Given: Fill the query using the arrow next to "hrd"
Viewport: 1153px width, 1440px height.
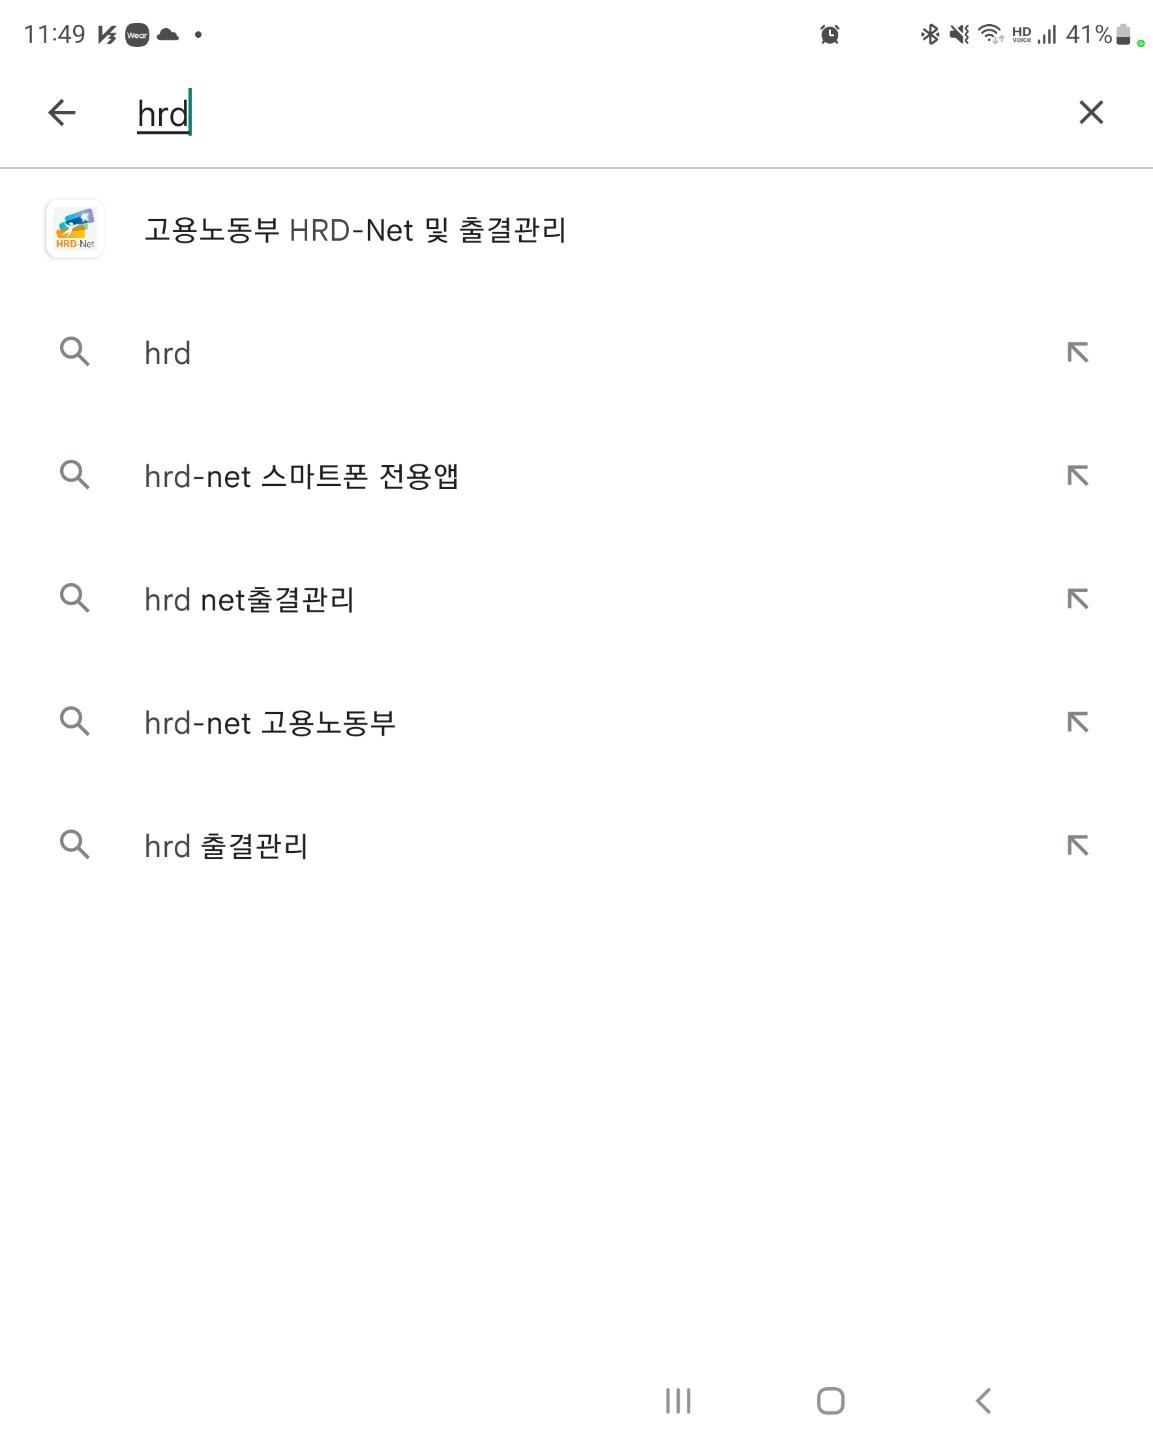Looking at the screenshot, I should (1077, 352).
